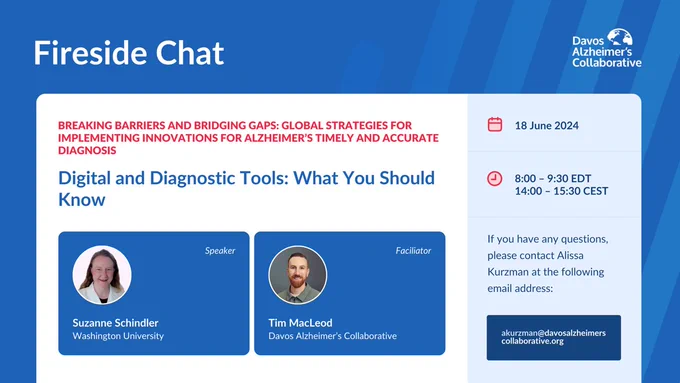Click the 'Fireside Chat' heading
The width and height of the screenshot is (680, 383).
[129, 53]
